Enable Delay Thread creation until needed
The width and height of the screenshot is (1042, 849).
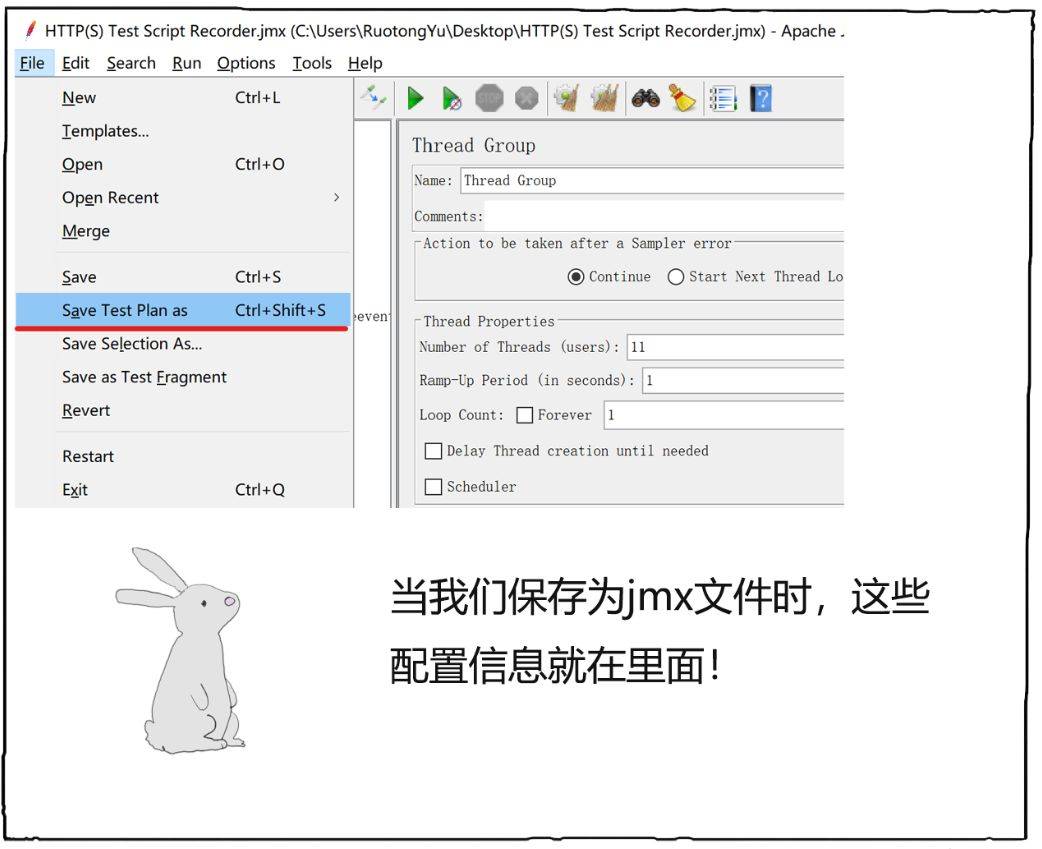(x=433, y=451)
